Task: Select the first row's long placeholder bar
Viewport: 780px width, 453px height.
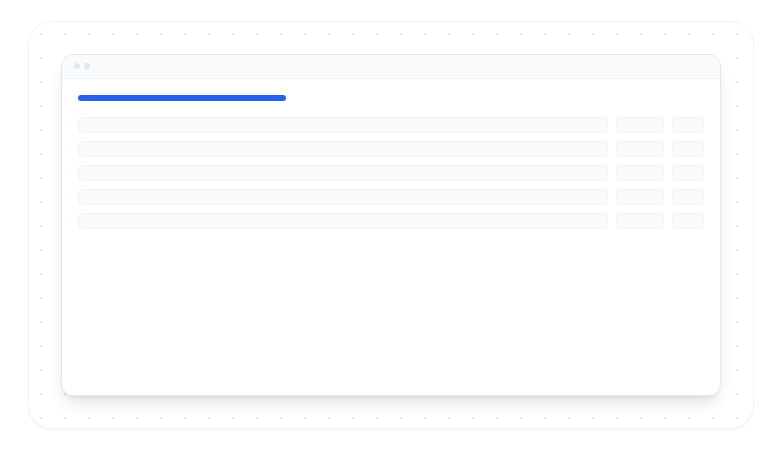Action: click(x=342, y=125)
